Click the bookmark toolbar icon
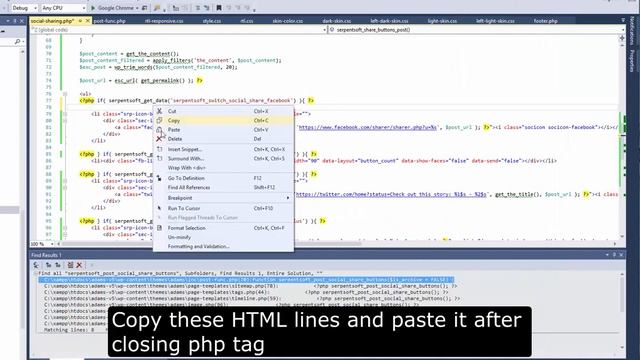640x360 pixels. click(x=219, y=8)
